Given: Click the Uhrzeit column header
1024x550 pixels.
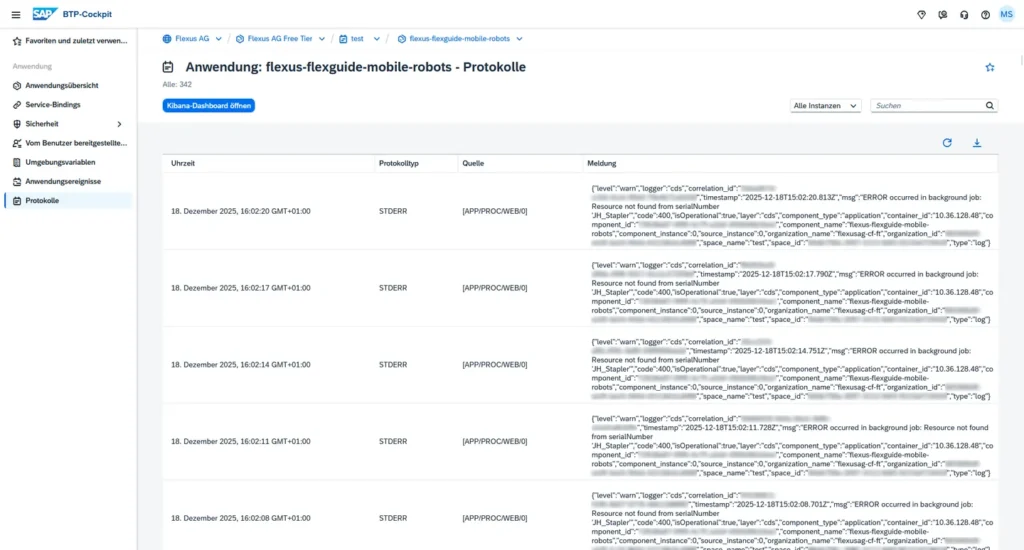Looking at the screenshot, I should (183, 162).
